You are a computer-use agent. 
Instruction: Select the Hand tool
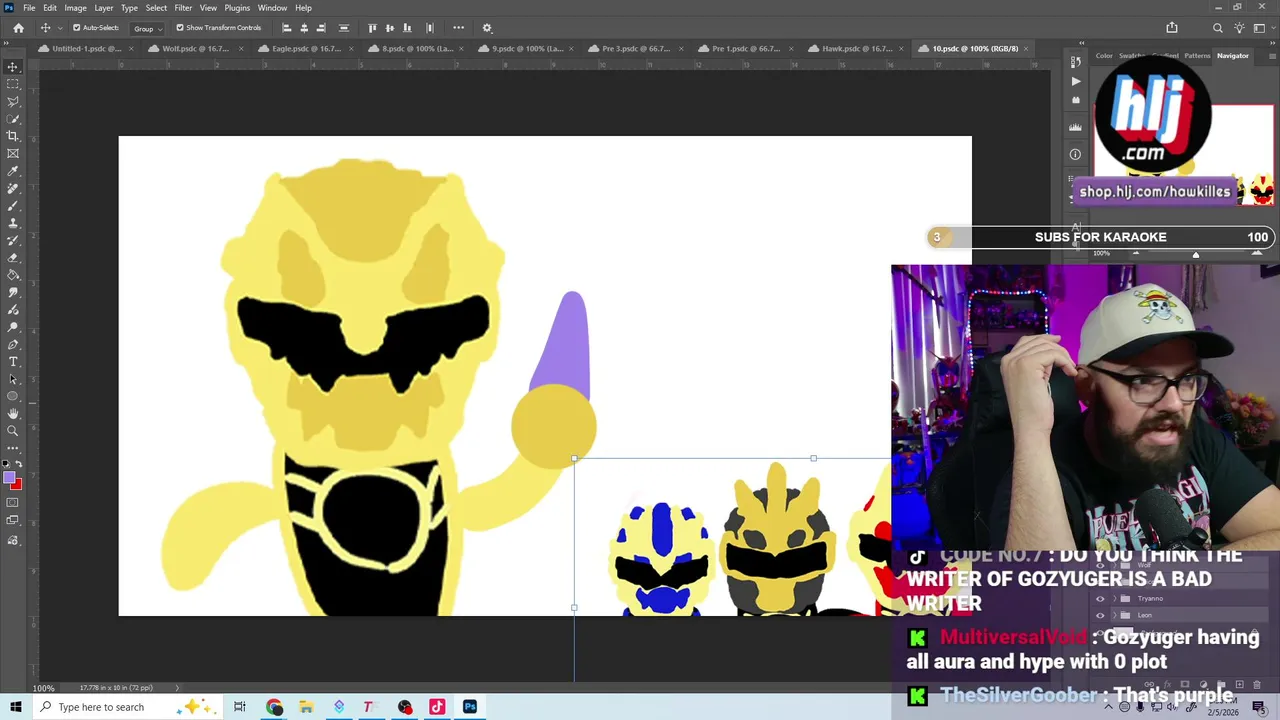click(13, 413)
